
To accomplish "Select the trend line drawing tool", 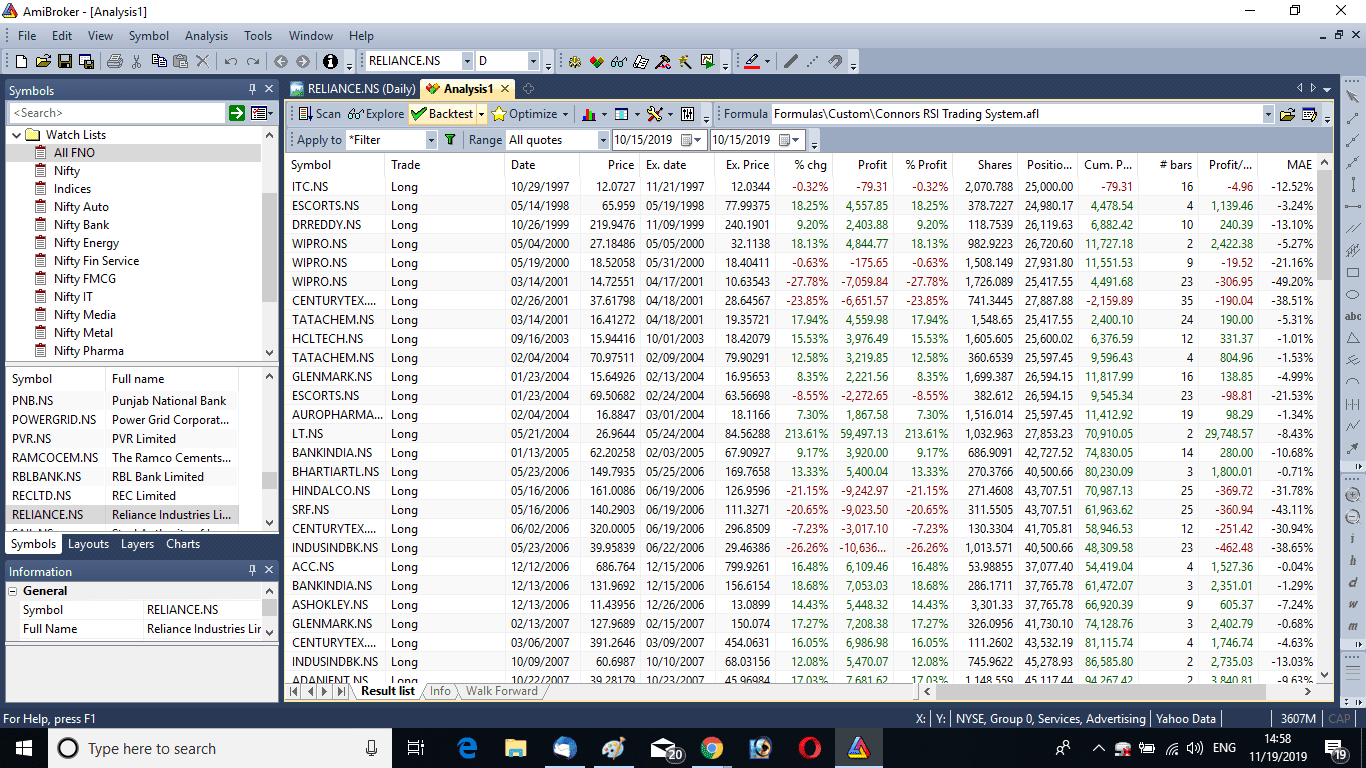I will click(x=1353, y=119).
